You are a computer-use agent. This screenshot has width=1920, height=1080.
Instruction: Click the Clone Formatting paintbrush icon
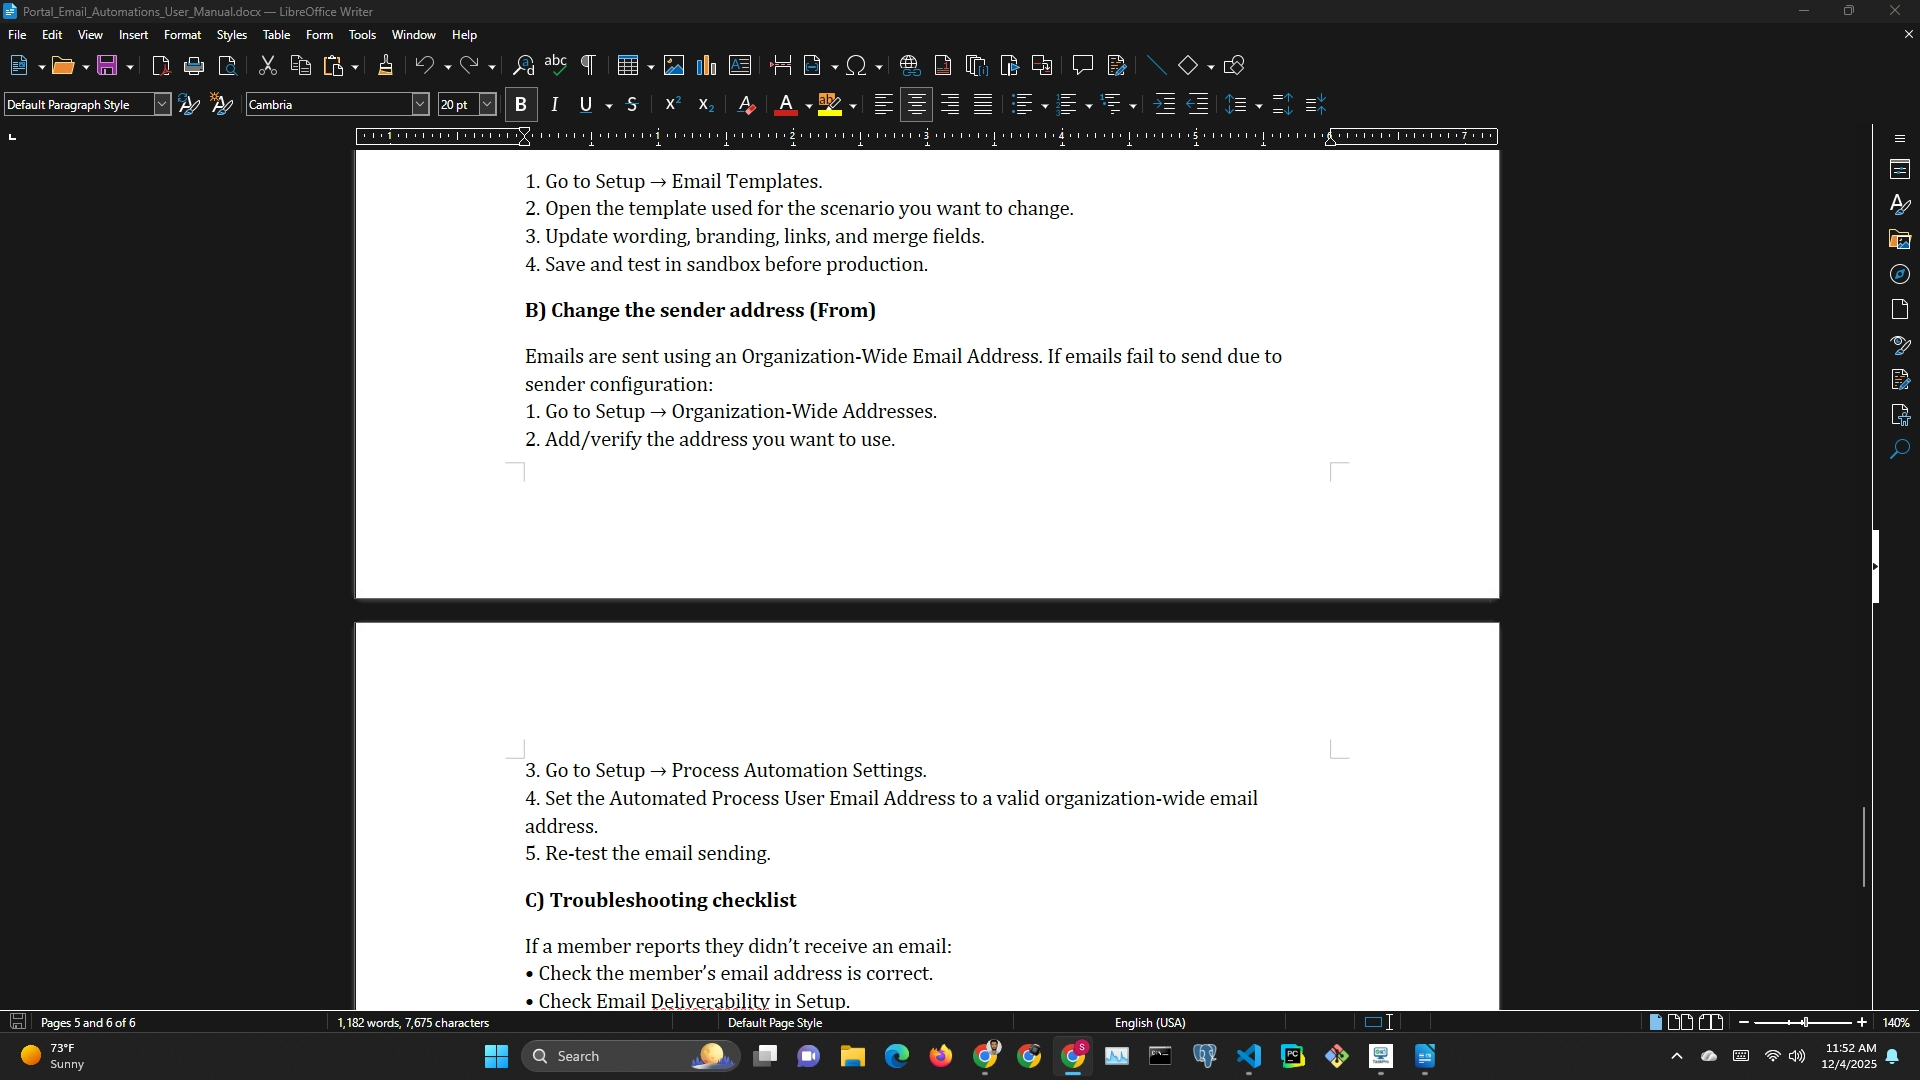coord(385,66)
